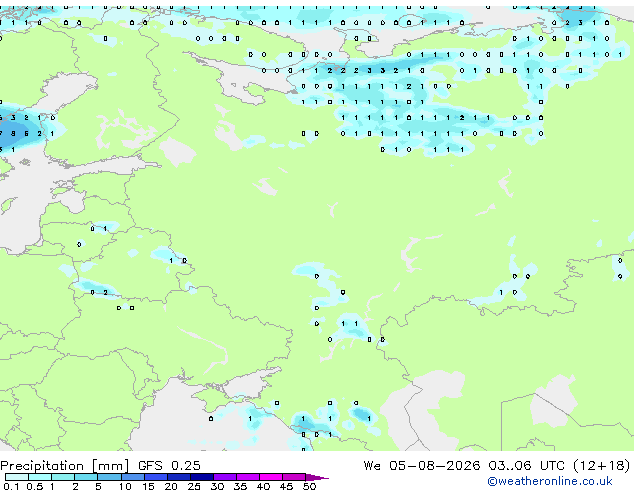Choose the 20–25 mm legend swatch

click(x=179, y=477)
